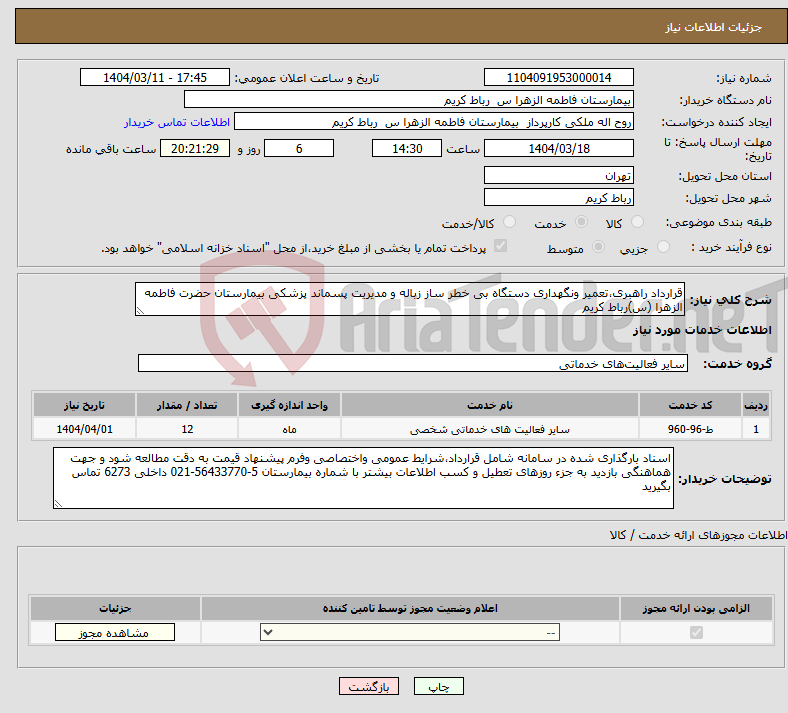Click the الزامی بودن ارائه مجوز header
This screenshot has width=788, height=713.
[696, 608]
